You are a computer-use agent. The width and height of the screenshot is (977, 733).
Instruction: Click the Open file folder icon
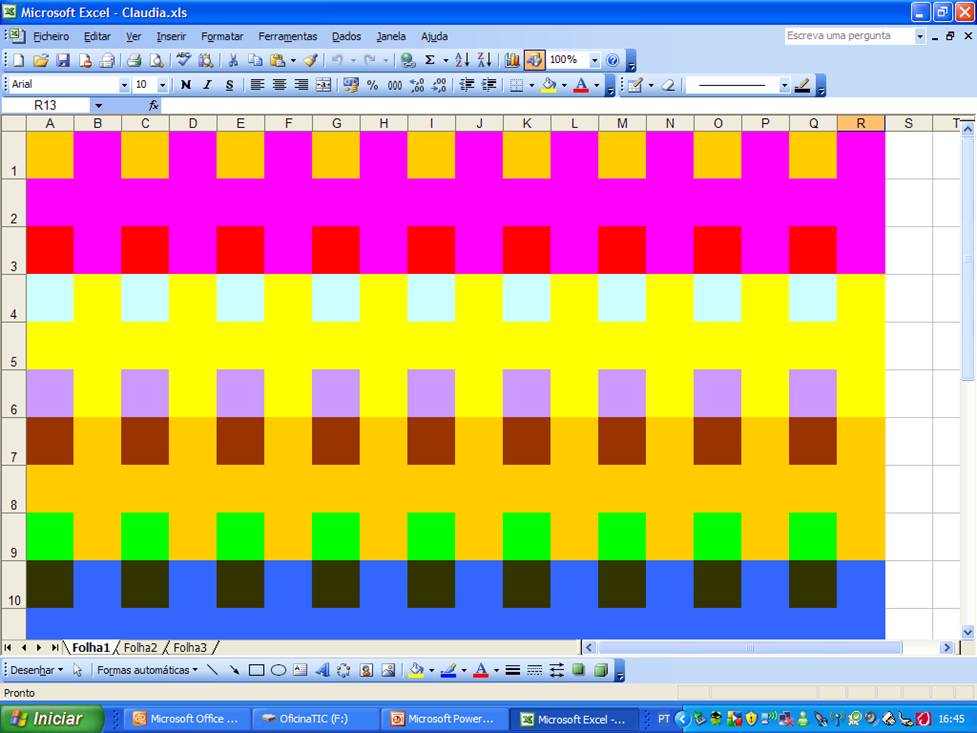[x=41, y=60]
